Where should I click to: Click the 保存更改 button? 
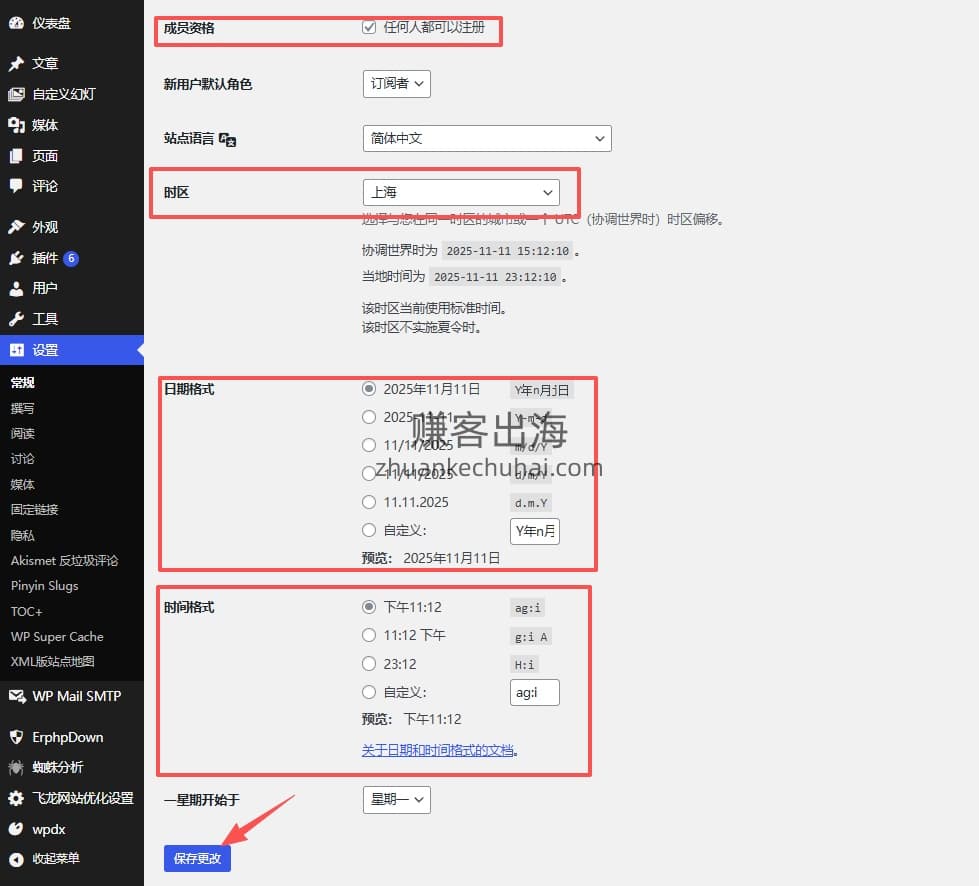click(197, 858)
